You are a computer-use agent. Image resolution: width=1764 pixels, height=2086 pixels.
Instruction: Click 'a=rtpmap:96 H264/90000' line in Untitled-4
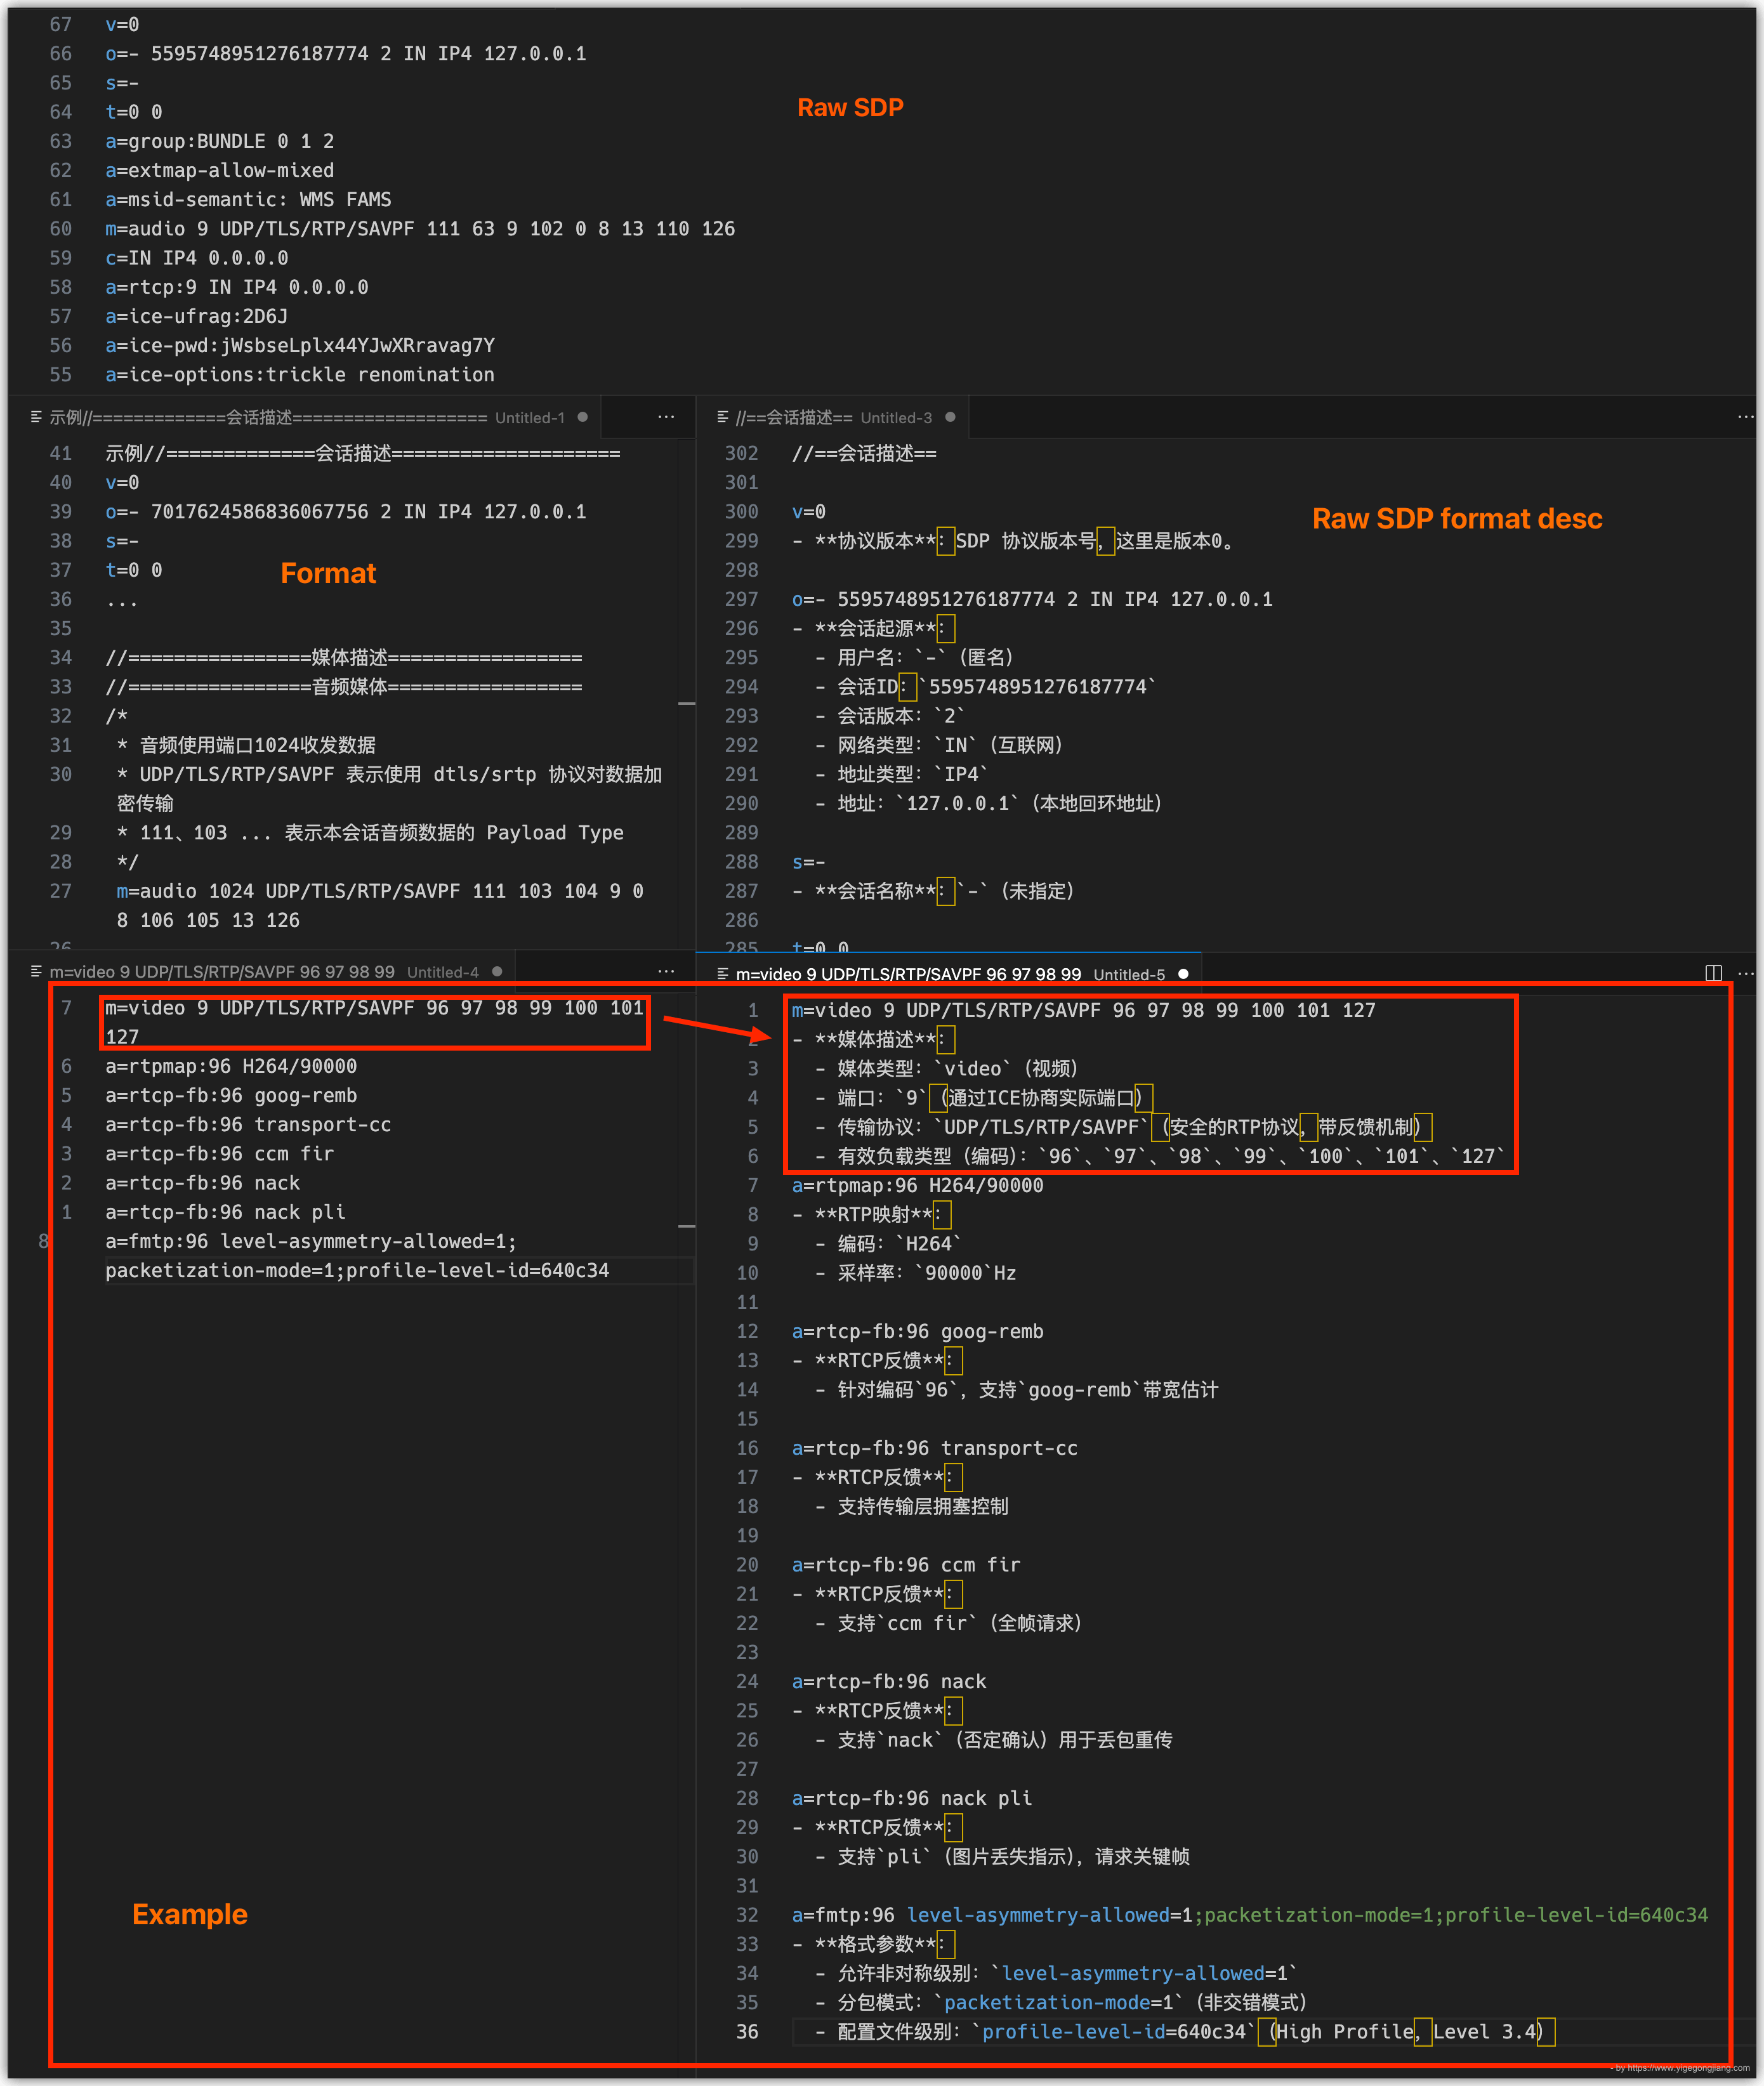click(231, 1066)
